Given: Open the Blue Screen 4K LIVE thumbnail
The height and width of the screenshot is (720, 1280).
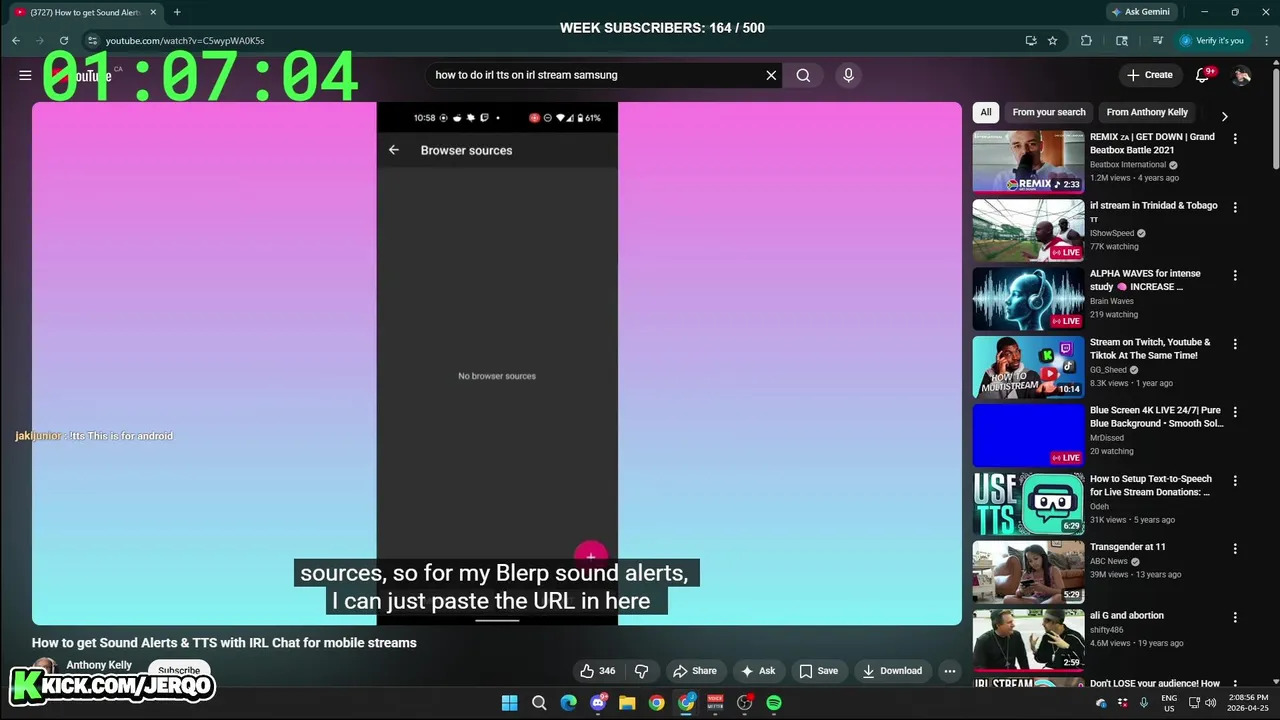Looking at the screenshot, I should pyautogui.click(x=1028, y=435).
